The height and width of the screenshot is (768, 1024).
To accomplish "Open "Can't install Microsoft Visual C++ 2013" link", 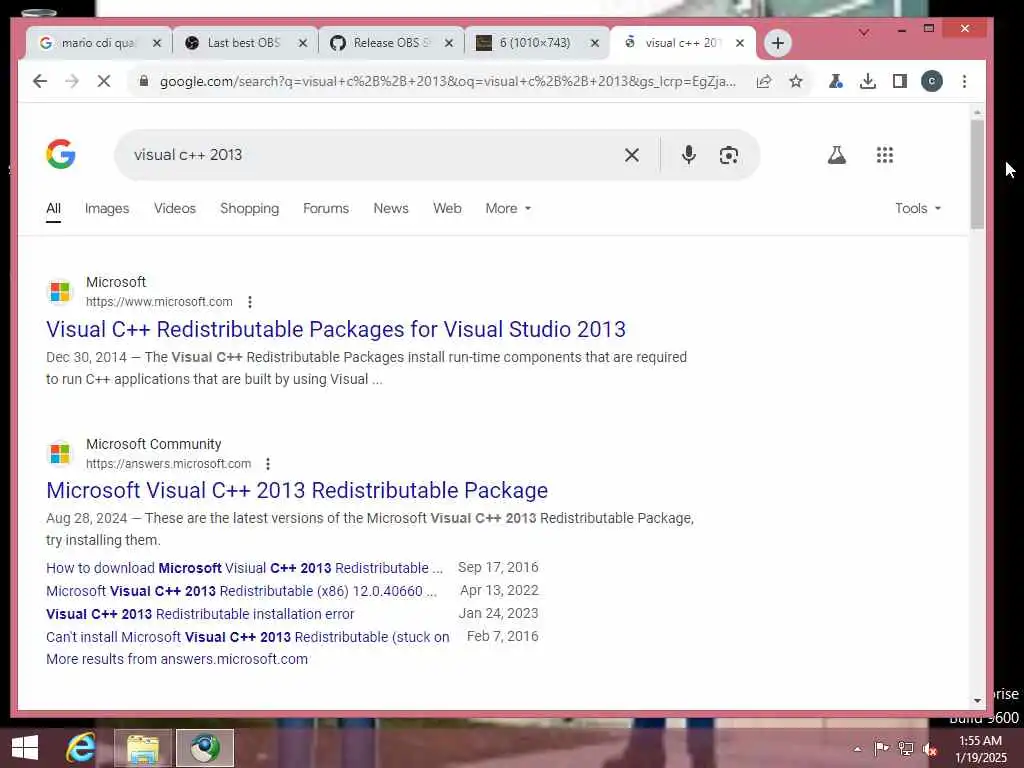I will pos(248,637).
